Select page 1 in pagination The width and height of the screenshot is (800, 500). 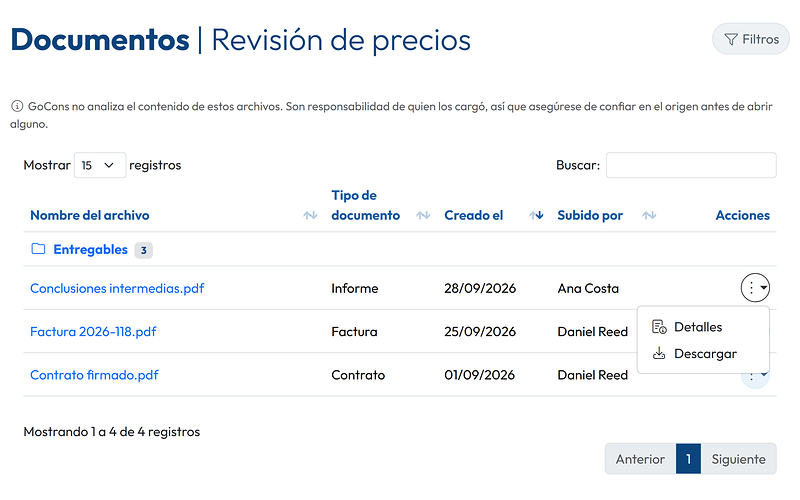(688, 459)
